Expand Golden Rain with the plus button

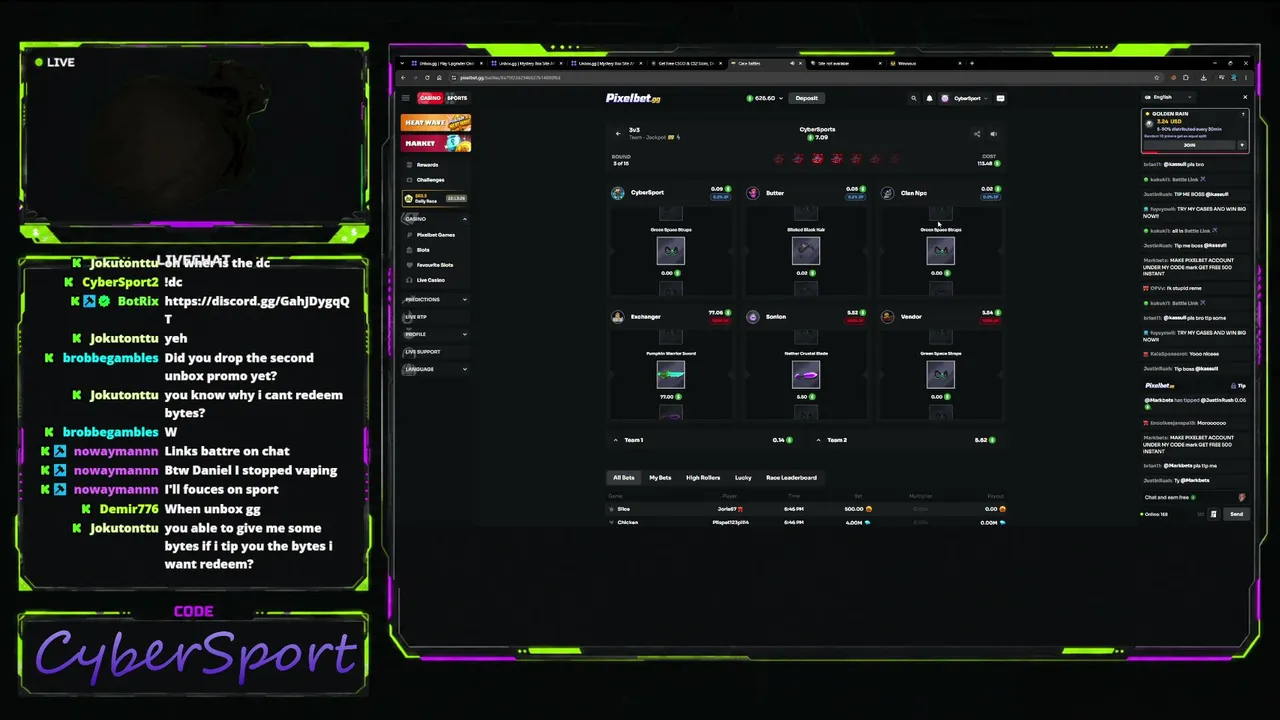pos(1242,145)
